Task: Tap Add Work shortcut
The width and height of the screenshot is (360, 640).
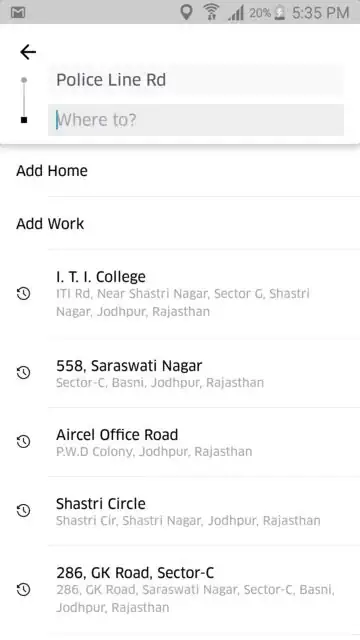Action: pyautogui.click(x=180, y=223)
